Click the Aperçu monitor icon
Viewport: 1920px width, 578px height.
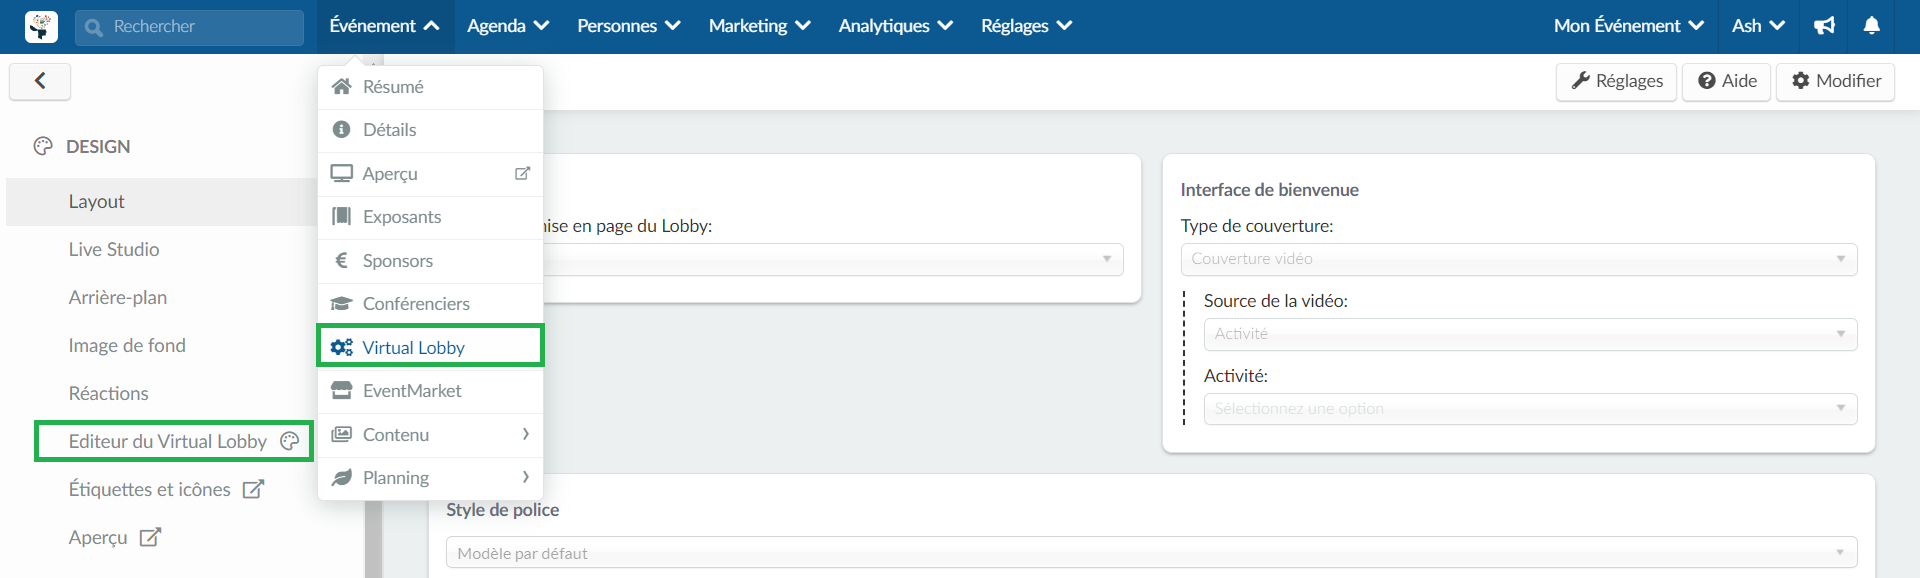(342, 173)
